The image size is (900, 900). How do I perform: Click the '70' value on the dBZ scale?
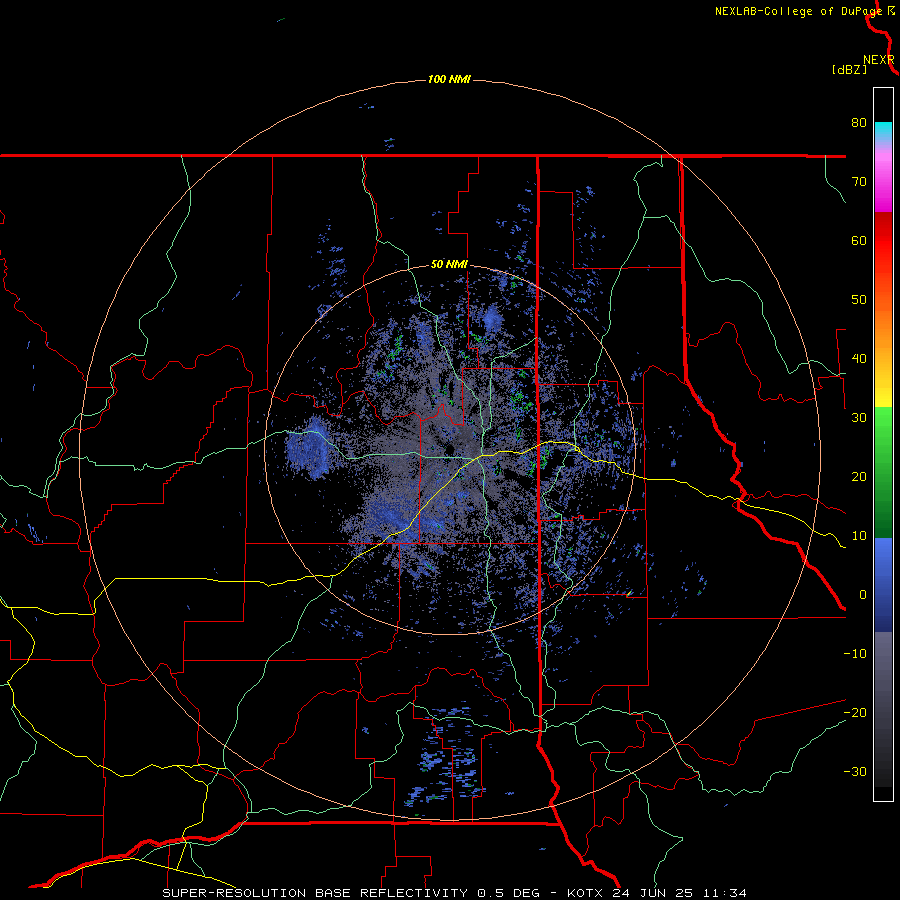(859, 181)
